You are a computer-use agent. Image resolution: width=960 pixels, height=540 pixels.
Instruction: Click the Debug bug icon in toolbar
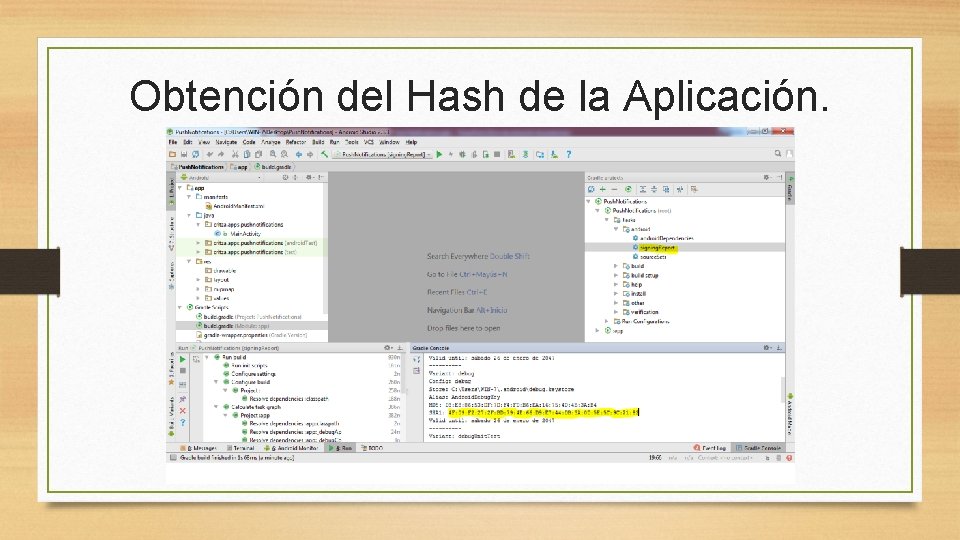[x=462, y=154]
